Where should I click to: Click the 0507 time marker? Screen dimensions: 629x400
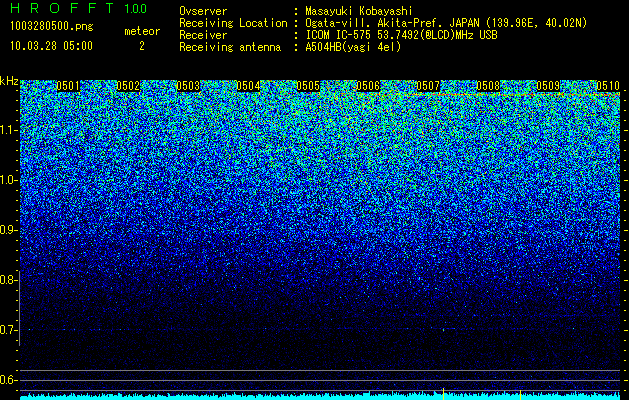point(428,86)
